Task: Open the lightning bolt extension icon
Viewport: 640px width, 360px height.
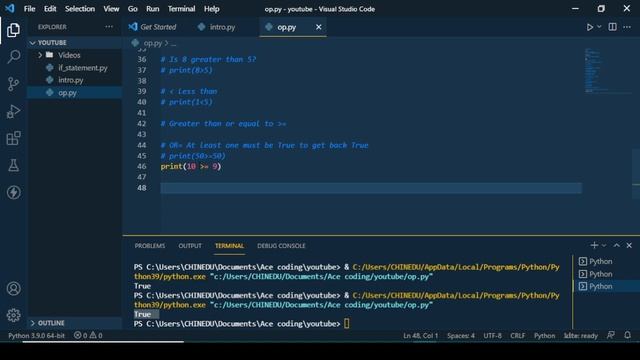Action: click(13, 192)
